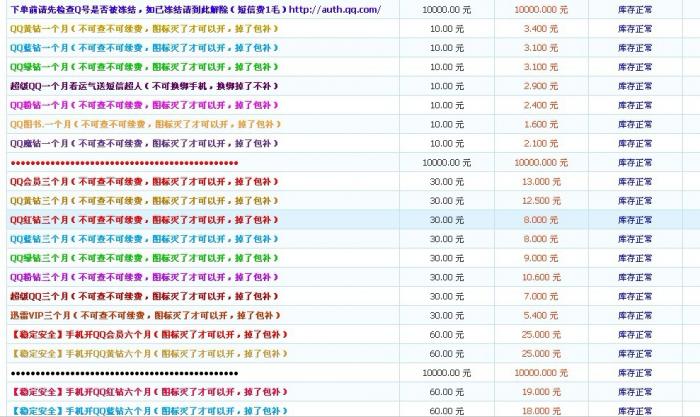
Task: Click the 9.000 元 price value
Action: pyautogui.click(x=541, y=258)
